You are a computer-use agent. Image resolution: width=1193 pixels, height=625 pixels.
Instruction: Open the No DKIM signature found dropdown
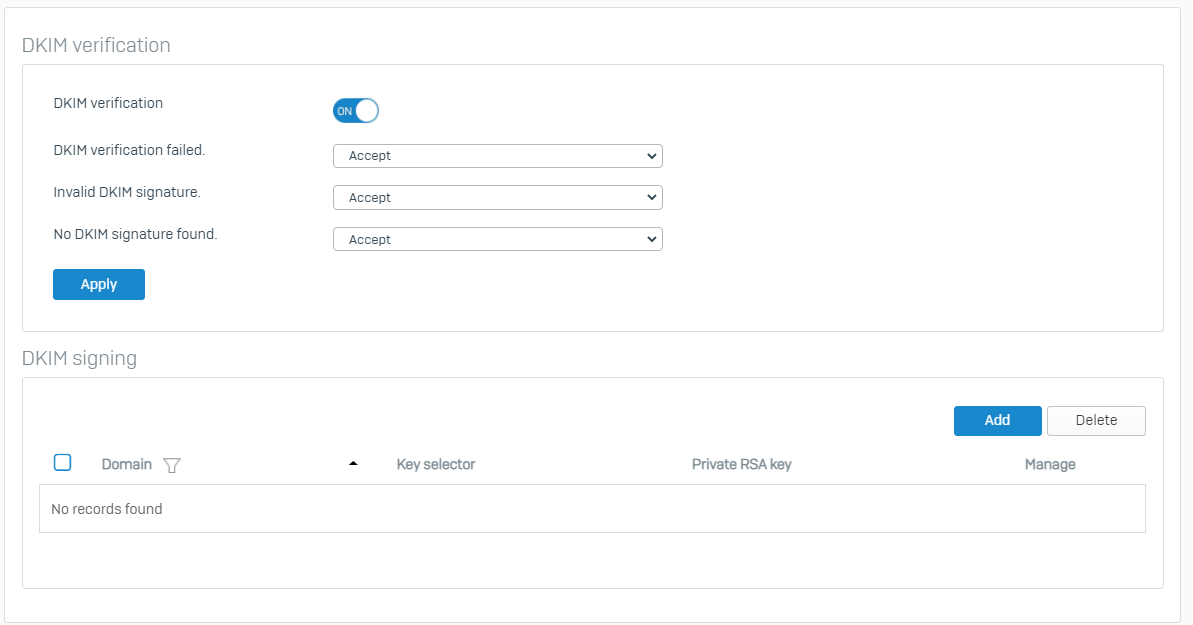pyautogui.click(x=497, y=240)
